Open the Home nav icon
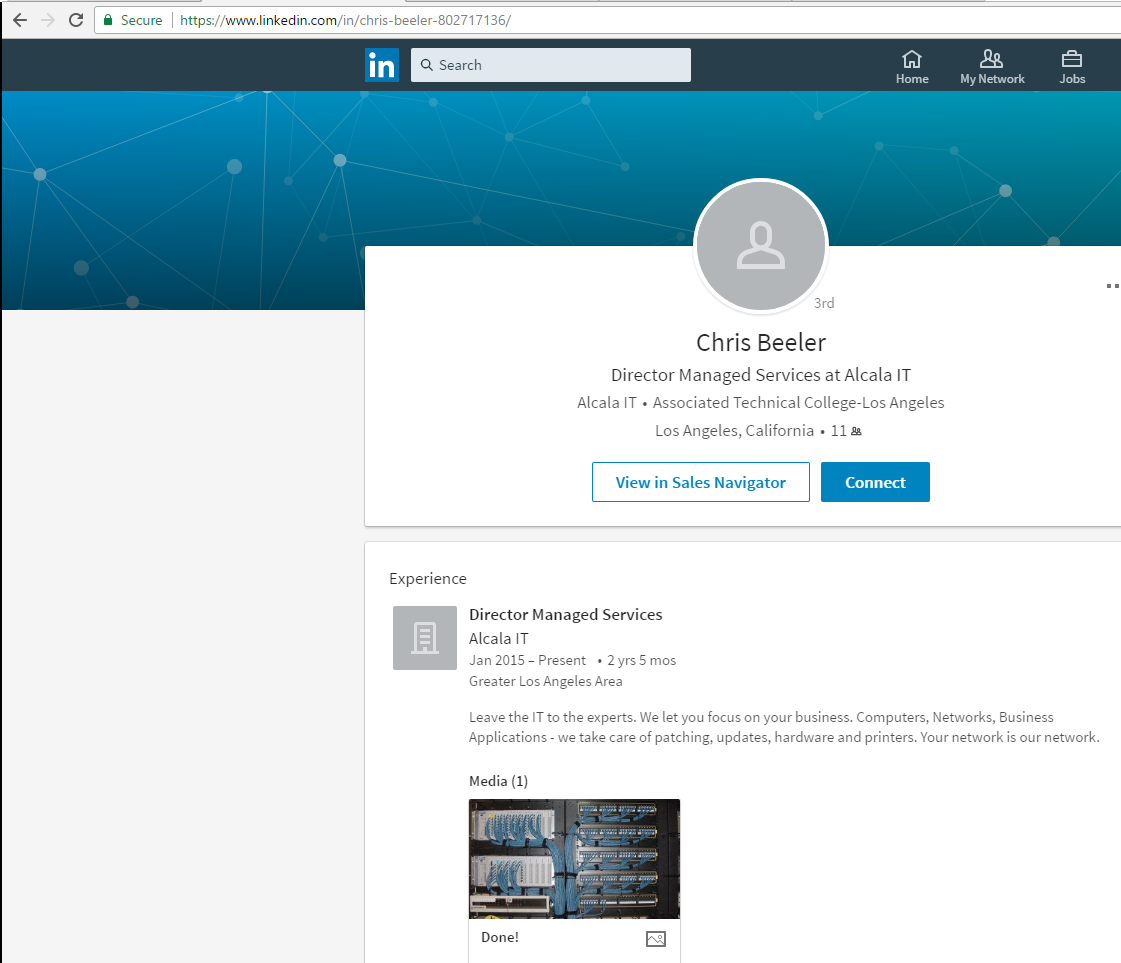 (x=912, y=67)
